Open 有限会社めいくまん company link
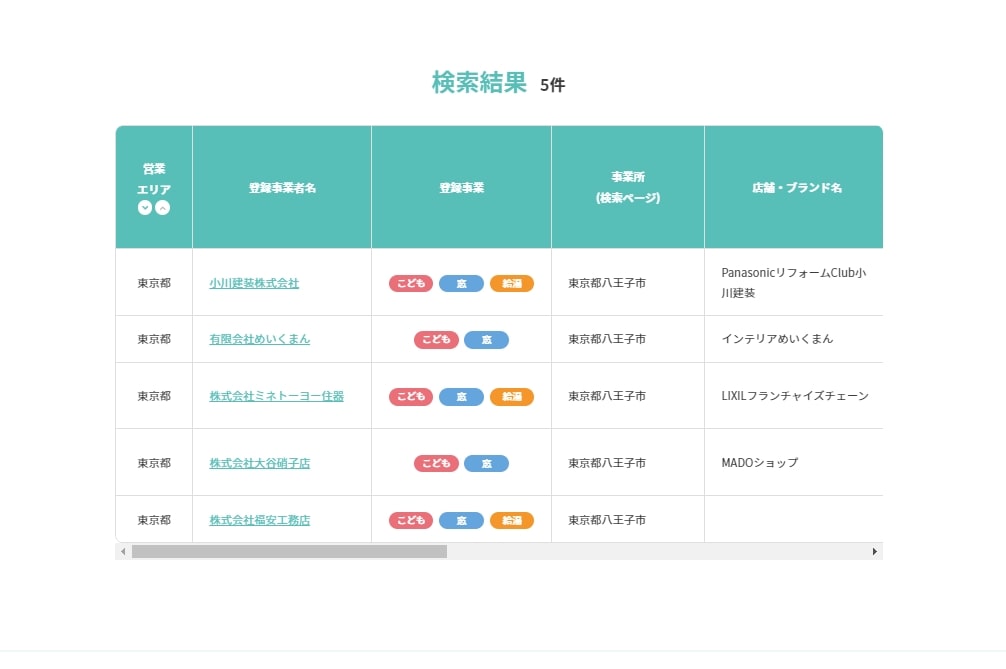 [x=259, y=339]
